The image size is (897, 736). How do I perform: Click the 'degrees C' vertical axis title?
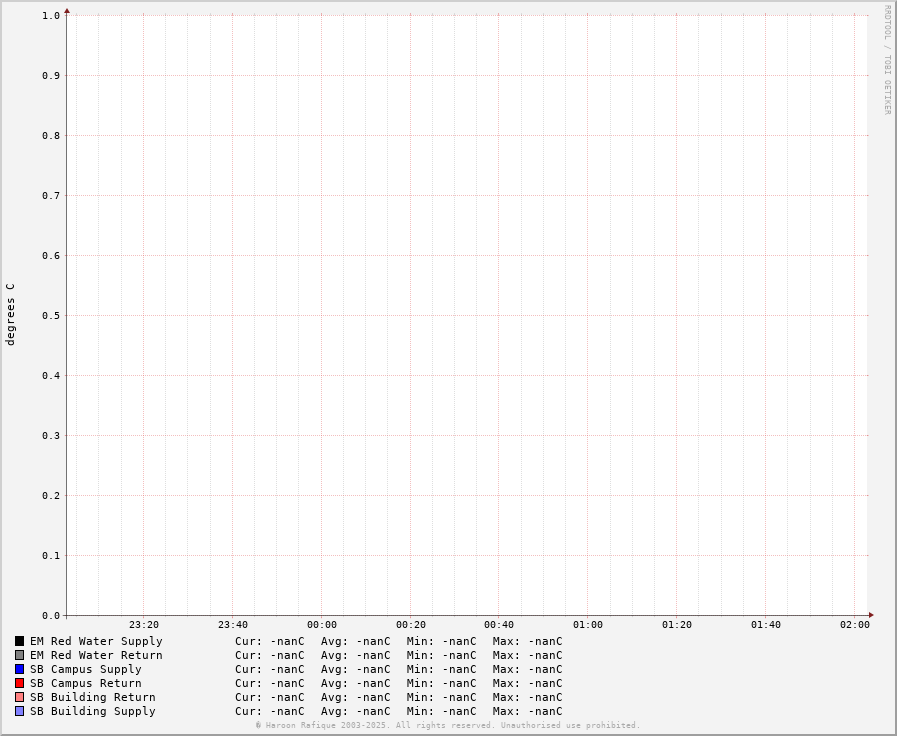pyautogui.click(x=11, y=314)
